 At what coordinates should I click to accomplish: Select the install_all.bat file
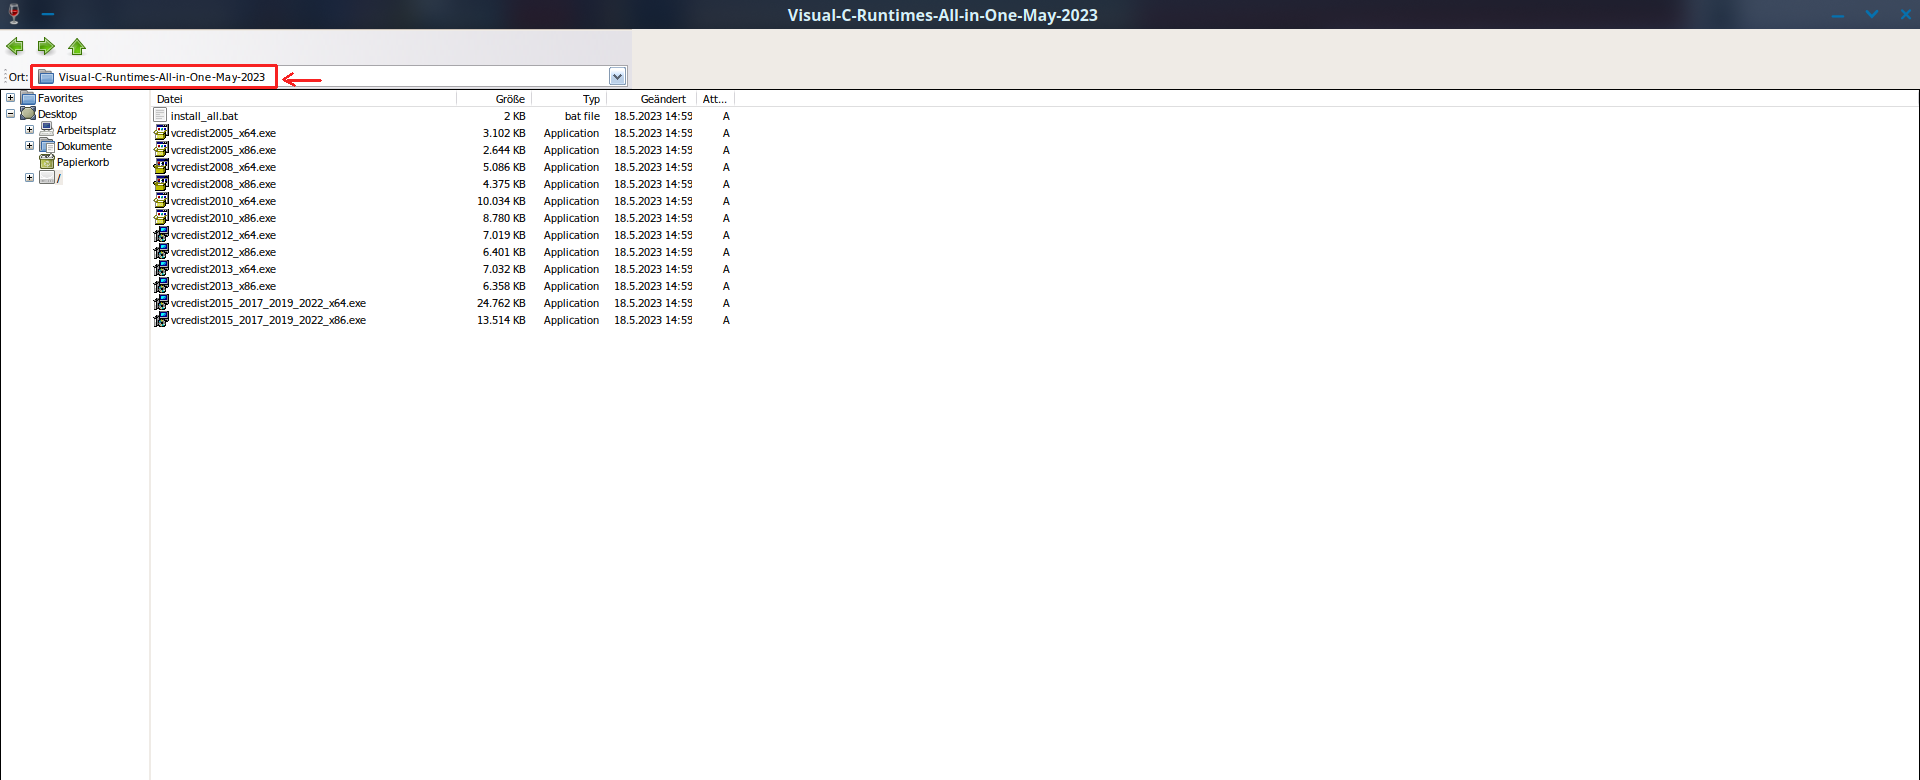tap(204, 116)
